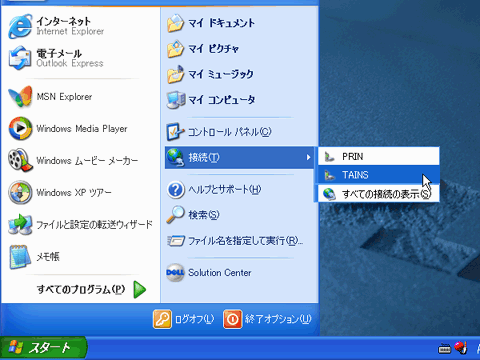480x360 pixels.
Task: Click the 終了オプション(U) text label
Action: [278, 319]
